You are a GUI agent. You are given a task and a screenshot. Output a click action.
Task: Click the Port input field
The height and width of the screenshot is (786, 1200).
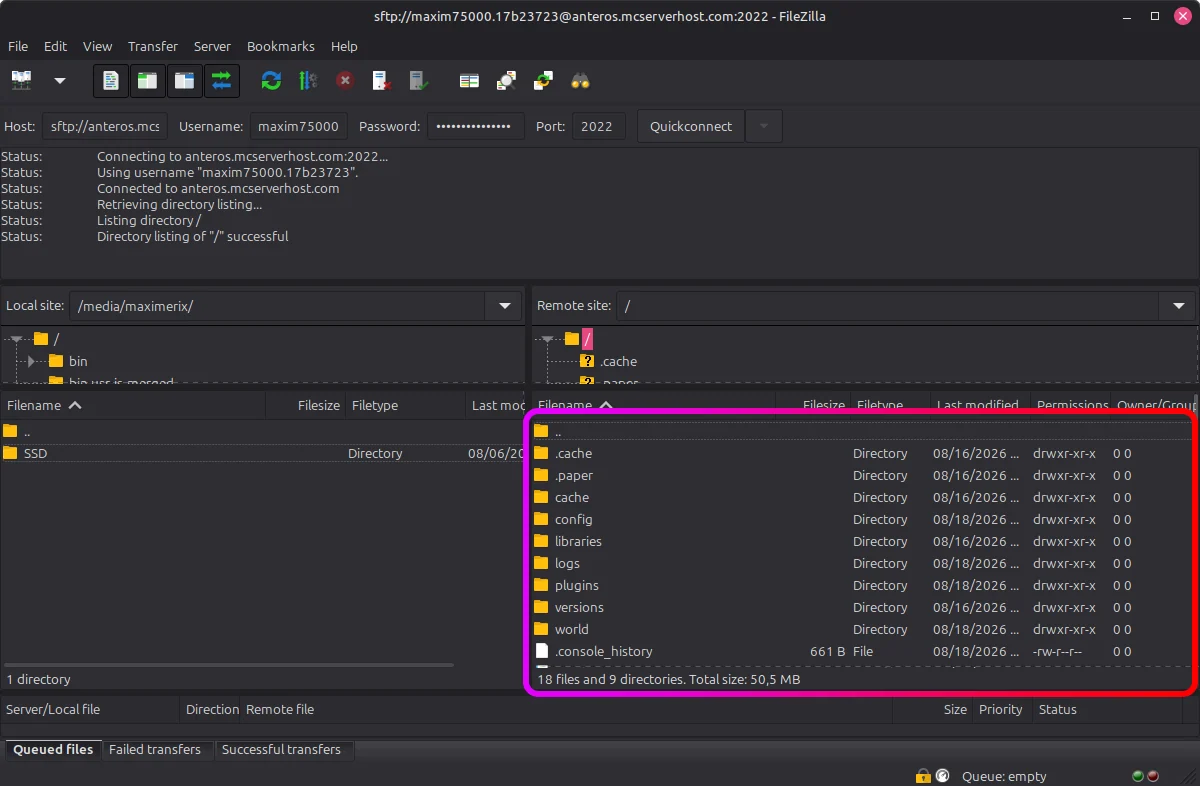[x=598, y=127]
